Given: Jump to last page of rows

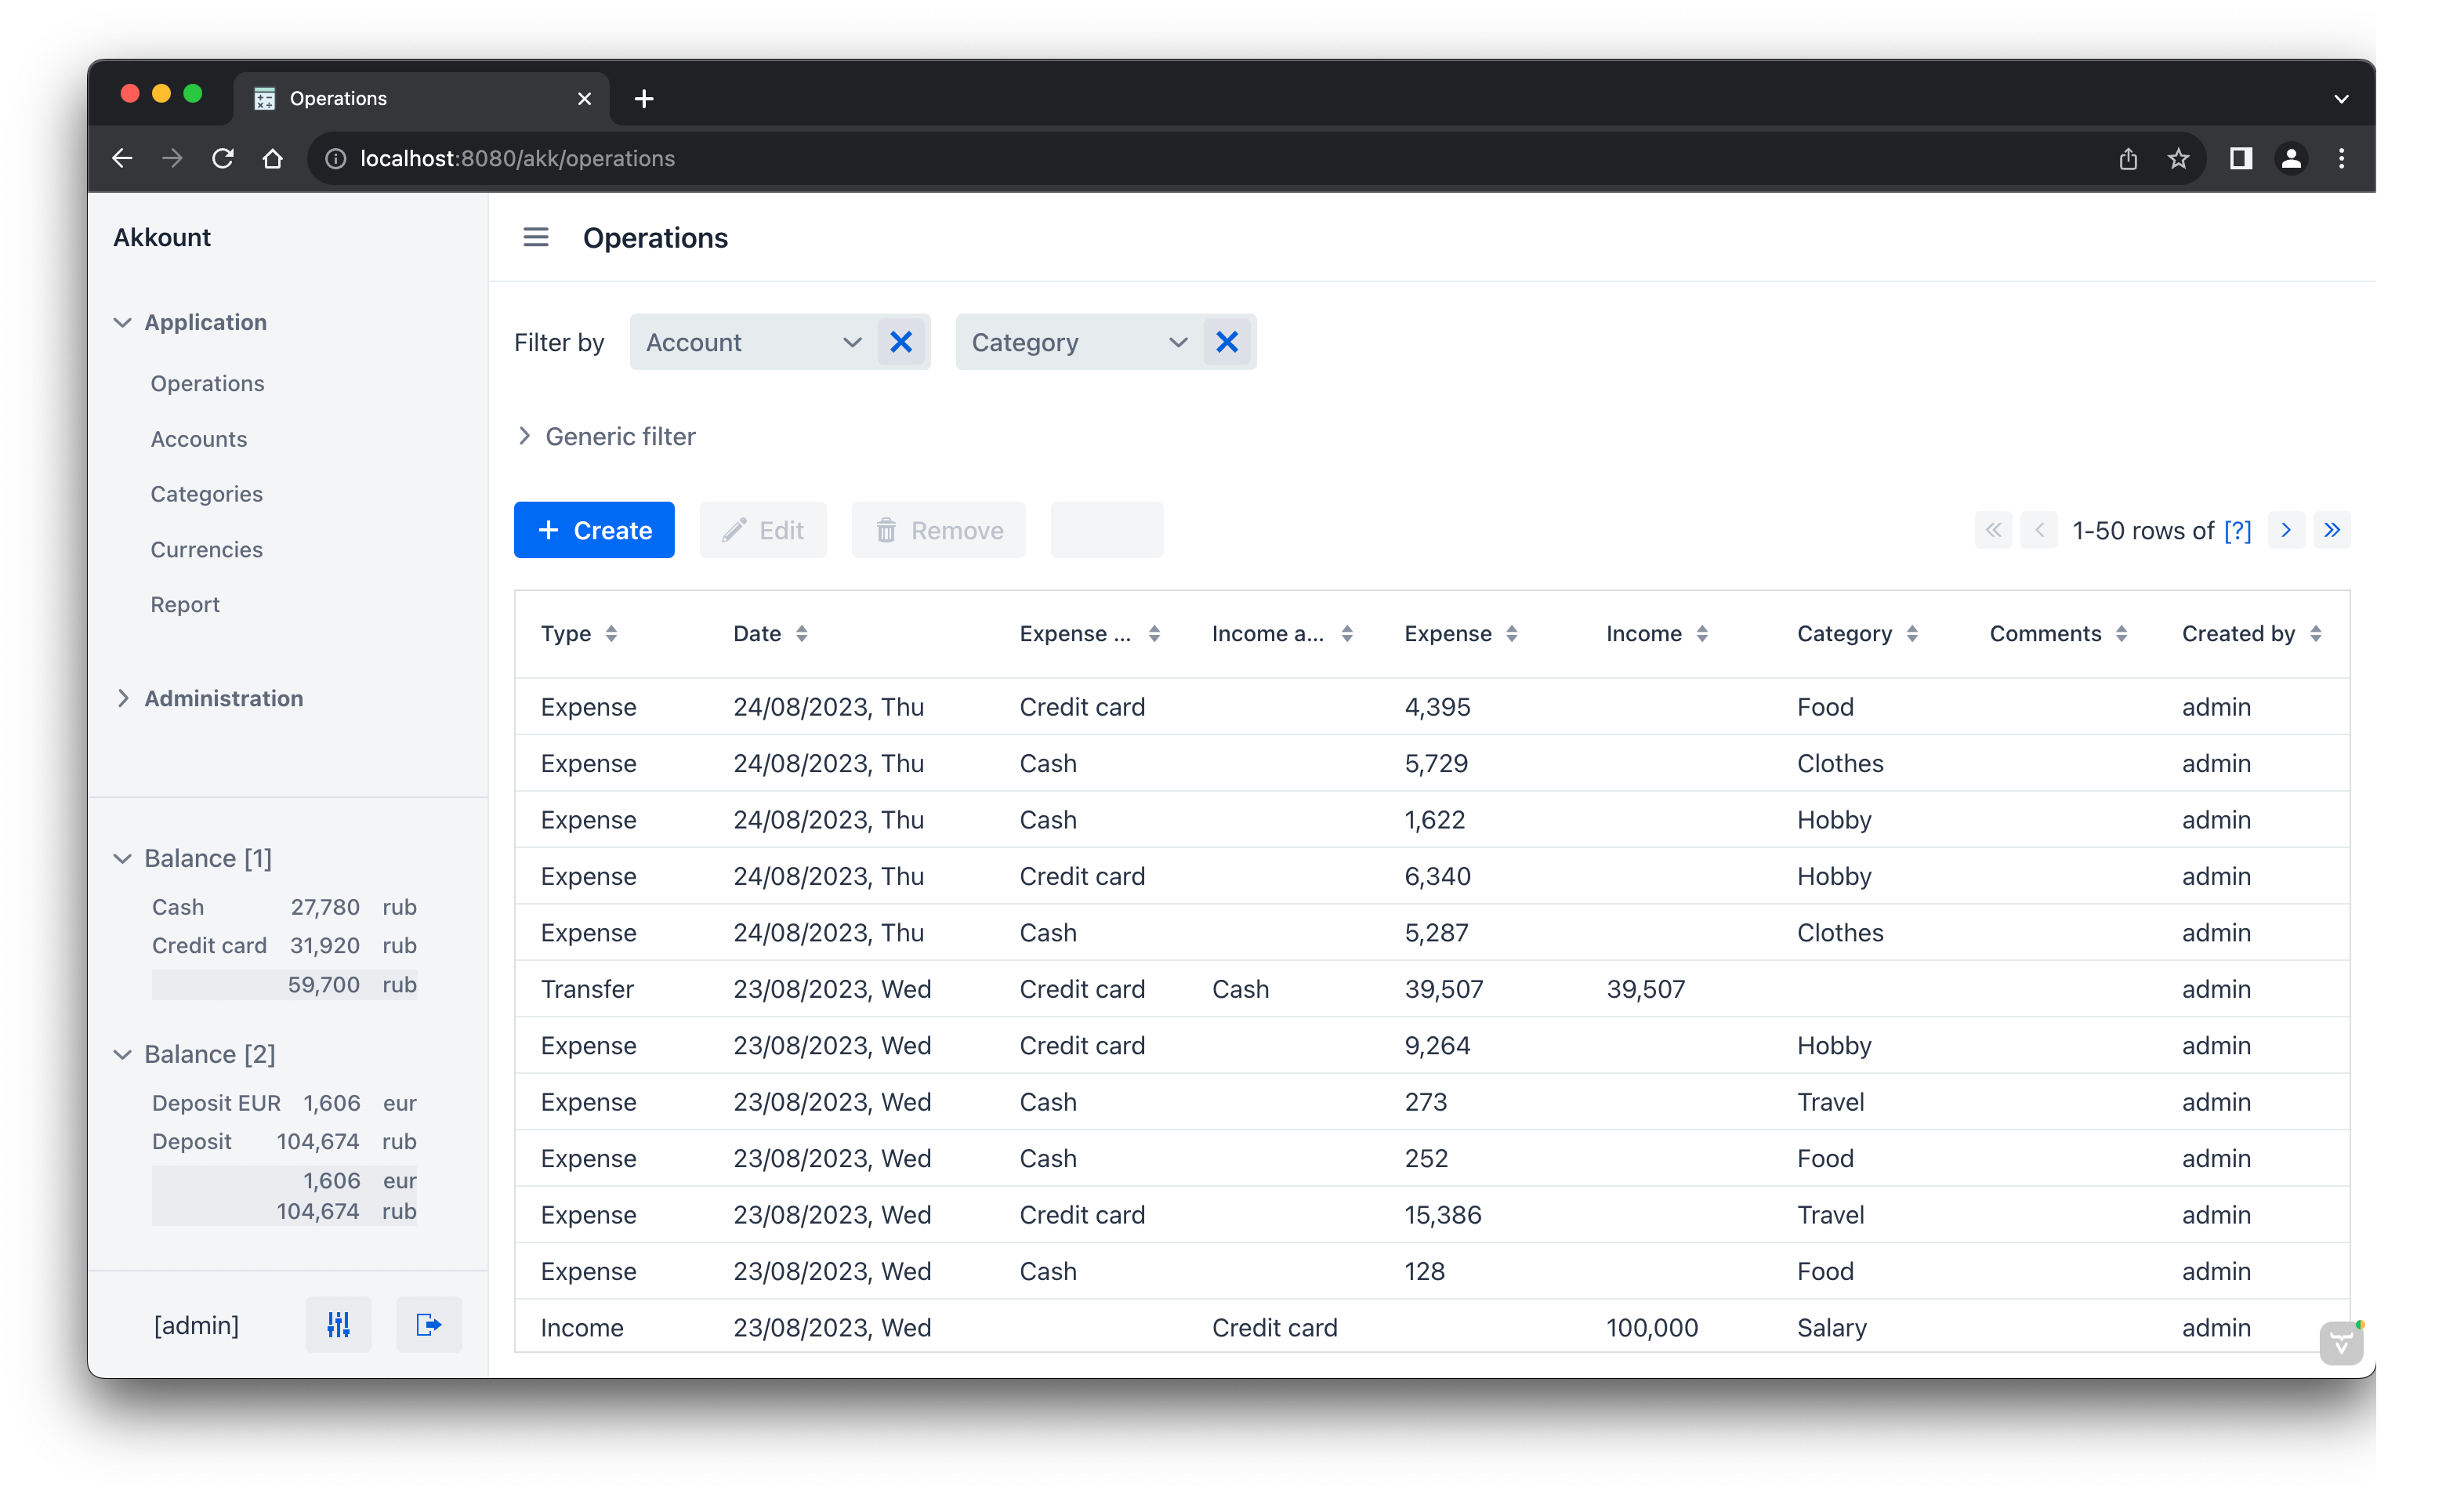Looking at the screenshot, I should coord(2332,530).
